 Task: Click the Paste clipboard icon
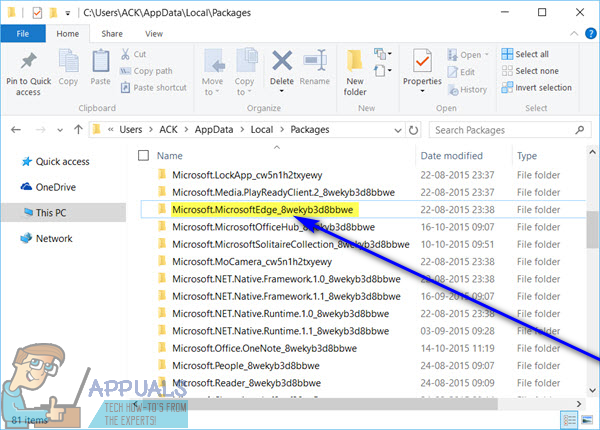click(101, 61)
